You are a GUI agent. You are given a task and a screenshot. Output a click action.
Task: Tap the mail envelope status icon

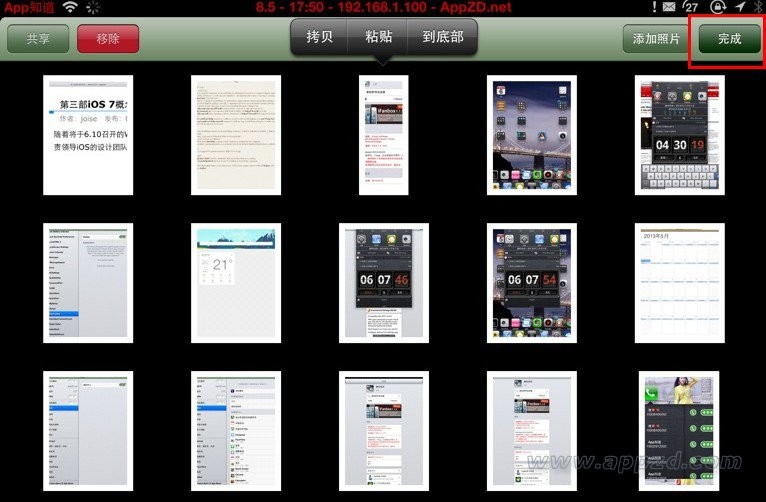coord(669,7)
